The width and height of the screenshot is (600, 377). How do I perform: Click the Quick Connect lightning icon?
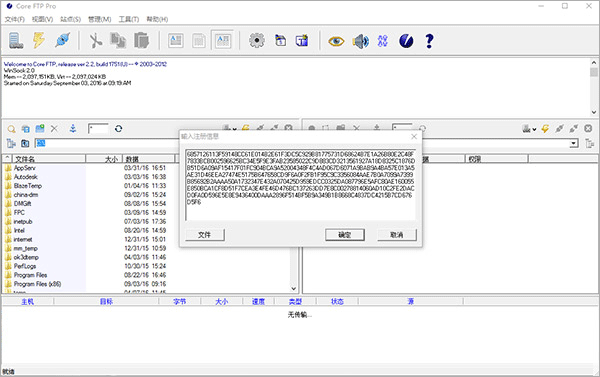[x=39, y=40]
